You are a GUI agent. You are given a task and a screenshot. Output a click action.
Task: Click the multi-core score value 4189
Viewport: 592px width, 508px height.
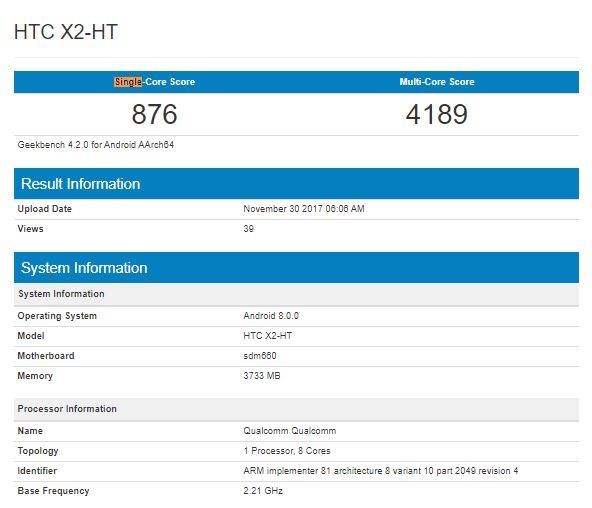coord(437,114)
